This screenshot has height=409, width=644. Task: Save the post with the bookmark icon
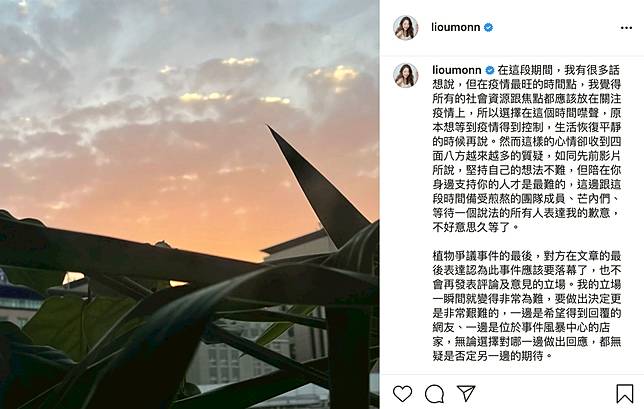tap(624, 393)
